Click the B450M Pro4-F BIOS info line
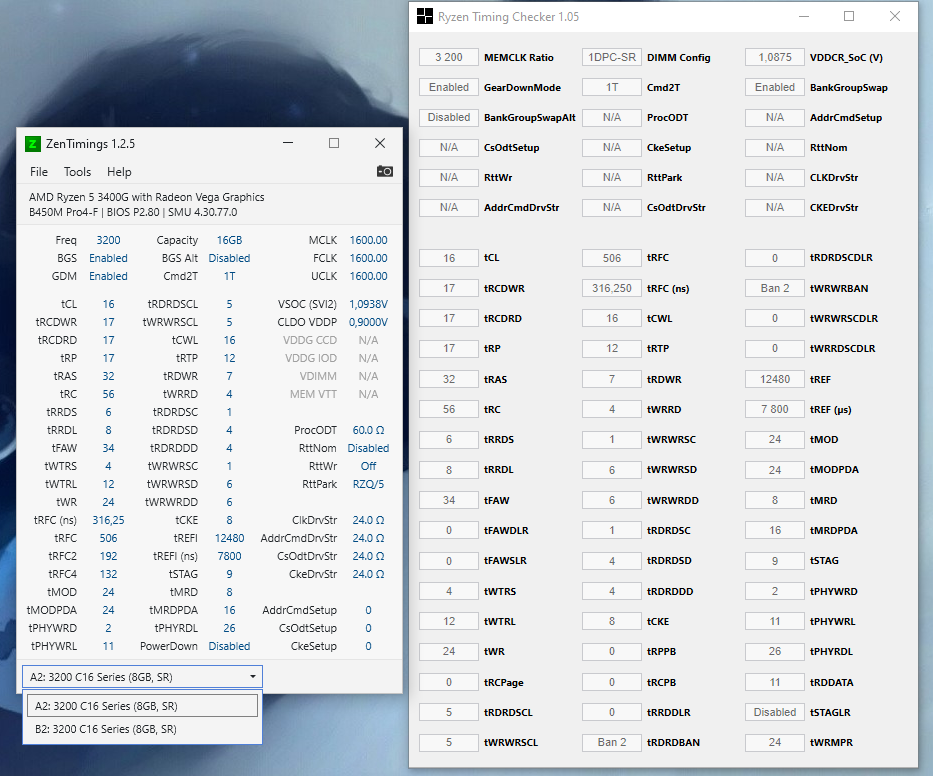Image resolution: width=933 pixels, height=776 pixels. point(133,212)
